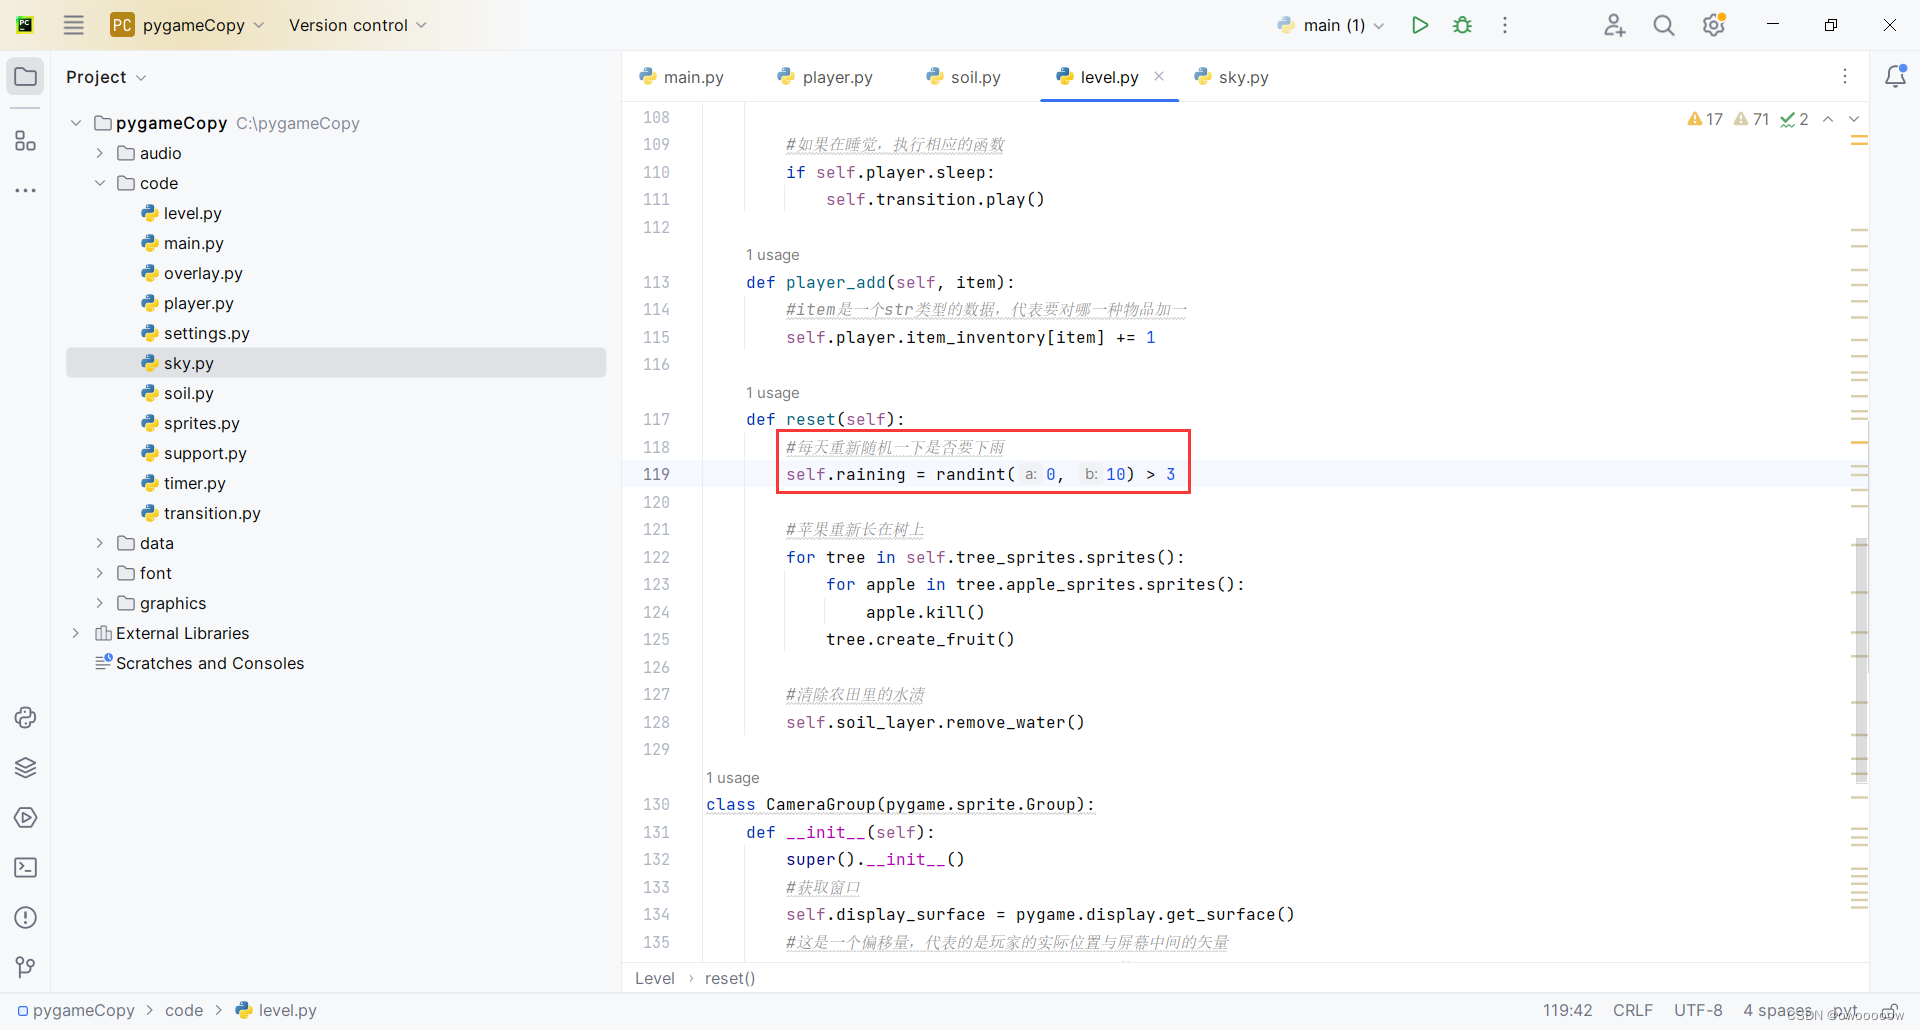Change CRLF line separator

1632,1010
